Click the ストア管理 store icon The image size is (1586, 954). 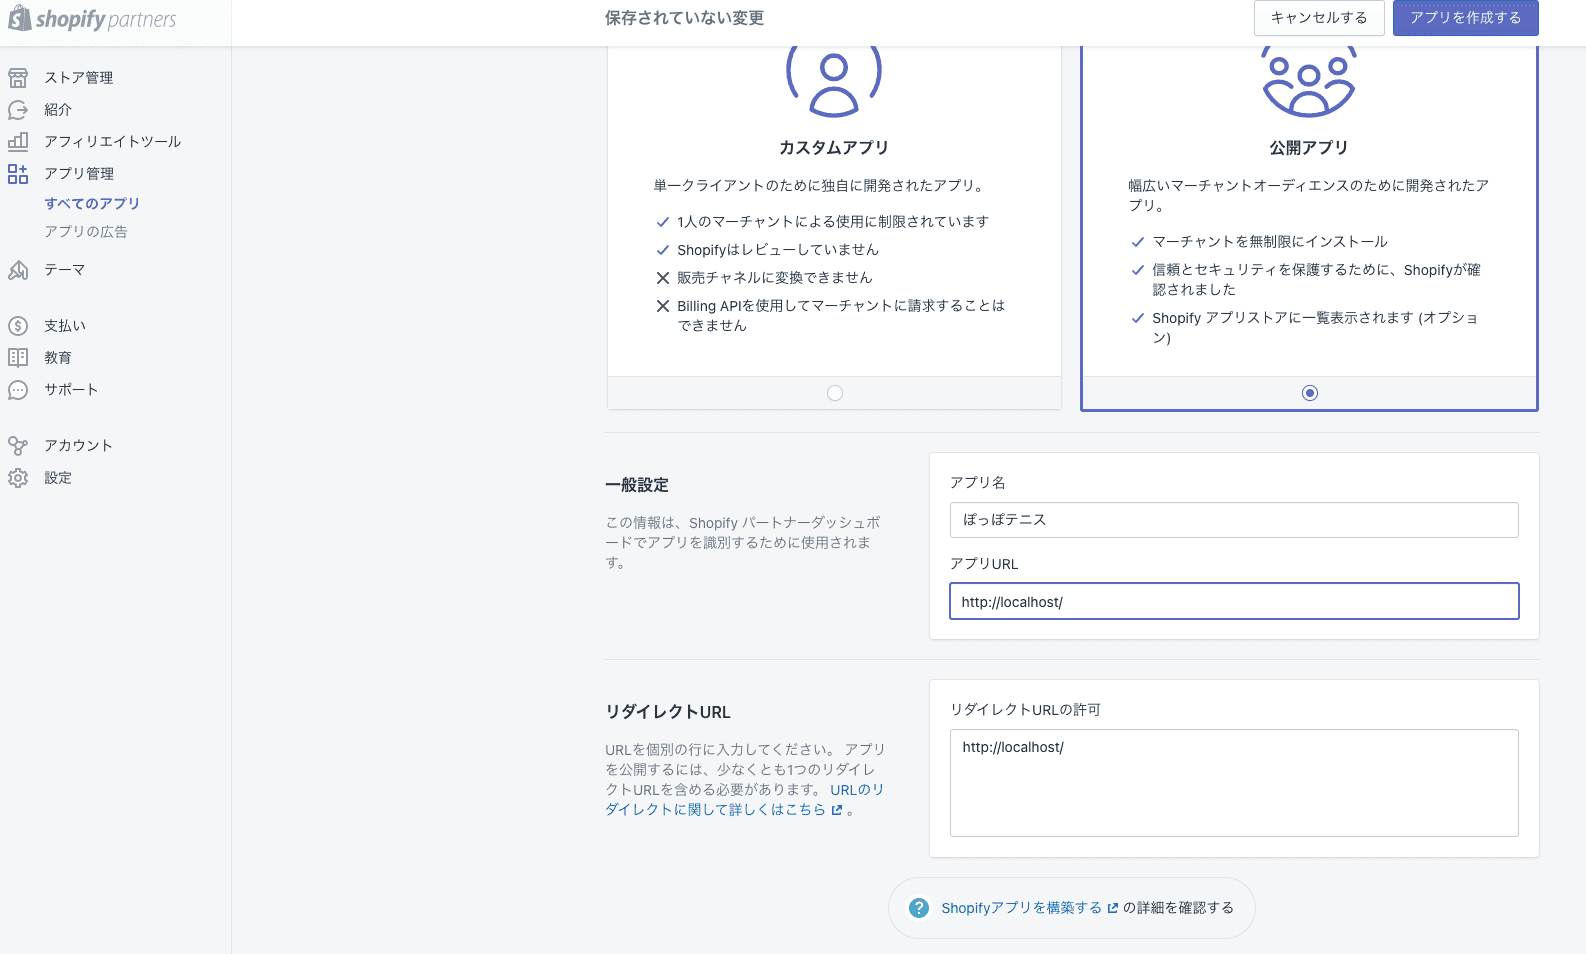[x=18, y=77]
